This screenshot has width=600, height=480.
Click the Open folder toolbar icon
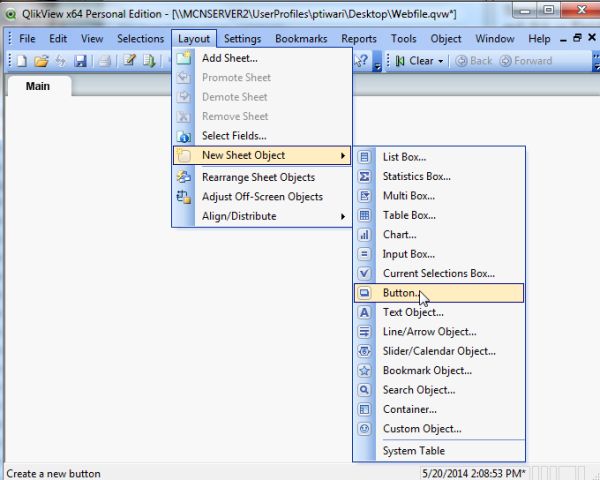41,60
